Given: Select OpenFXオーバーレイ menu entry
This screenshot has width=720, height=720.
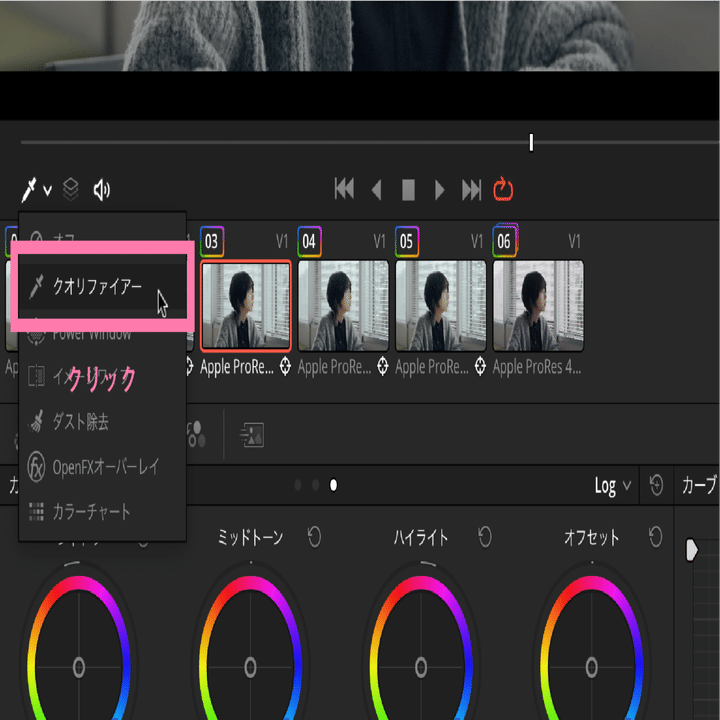Looking at the screenshot, I should pos(102,467).
